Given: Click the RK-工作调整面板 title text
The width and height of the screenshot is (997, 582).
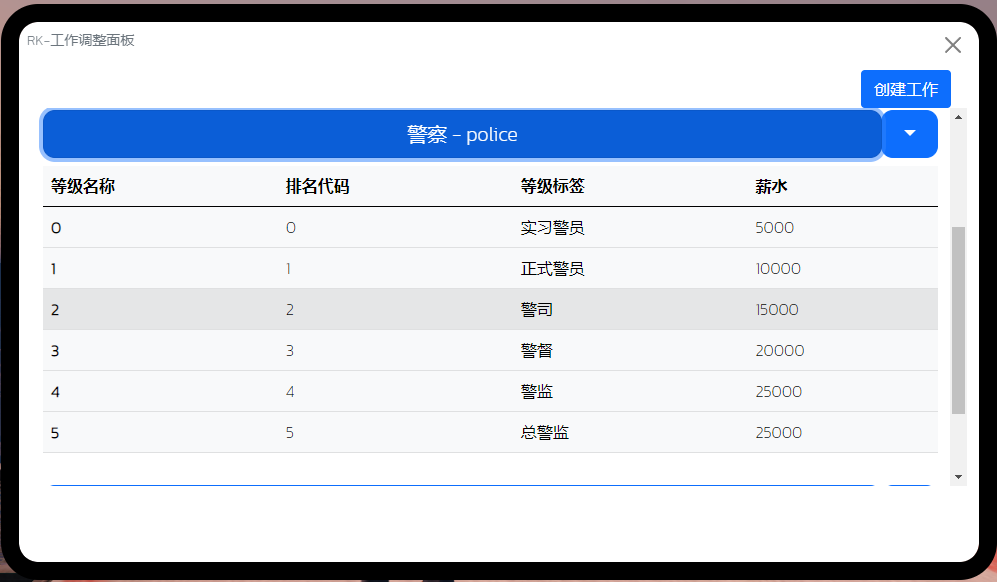Looking at the screenshot, I should (81, 40).
